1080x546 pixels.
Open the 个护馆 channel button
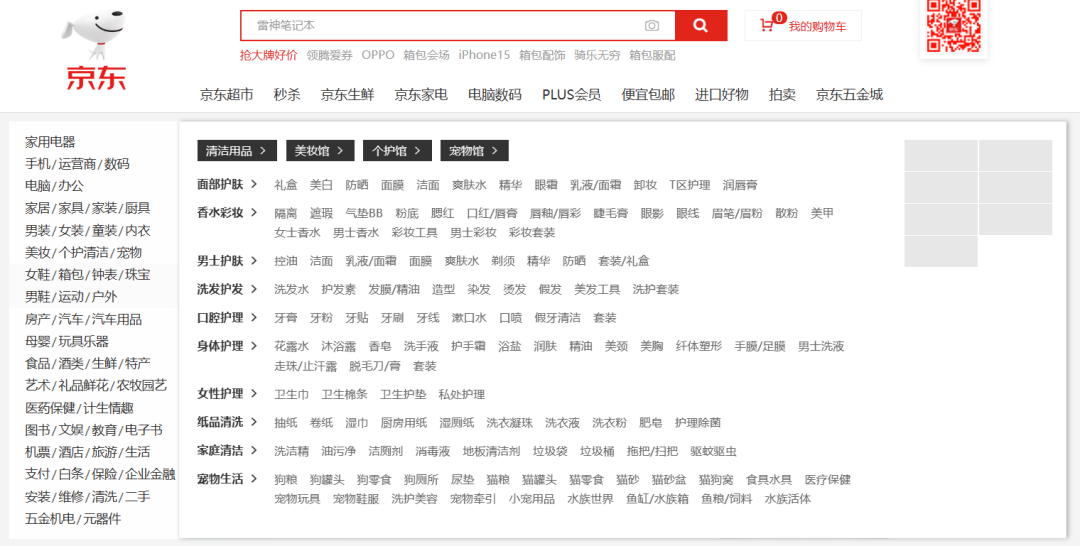click(397, 151)
